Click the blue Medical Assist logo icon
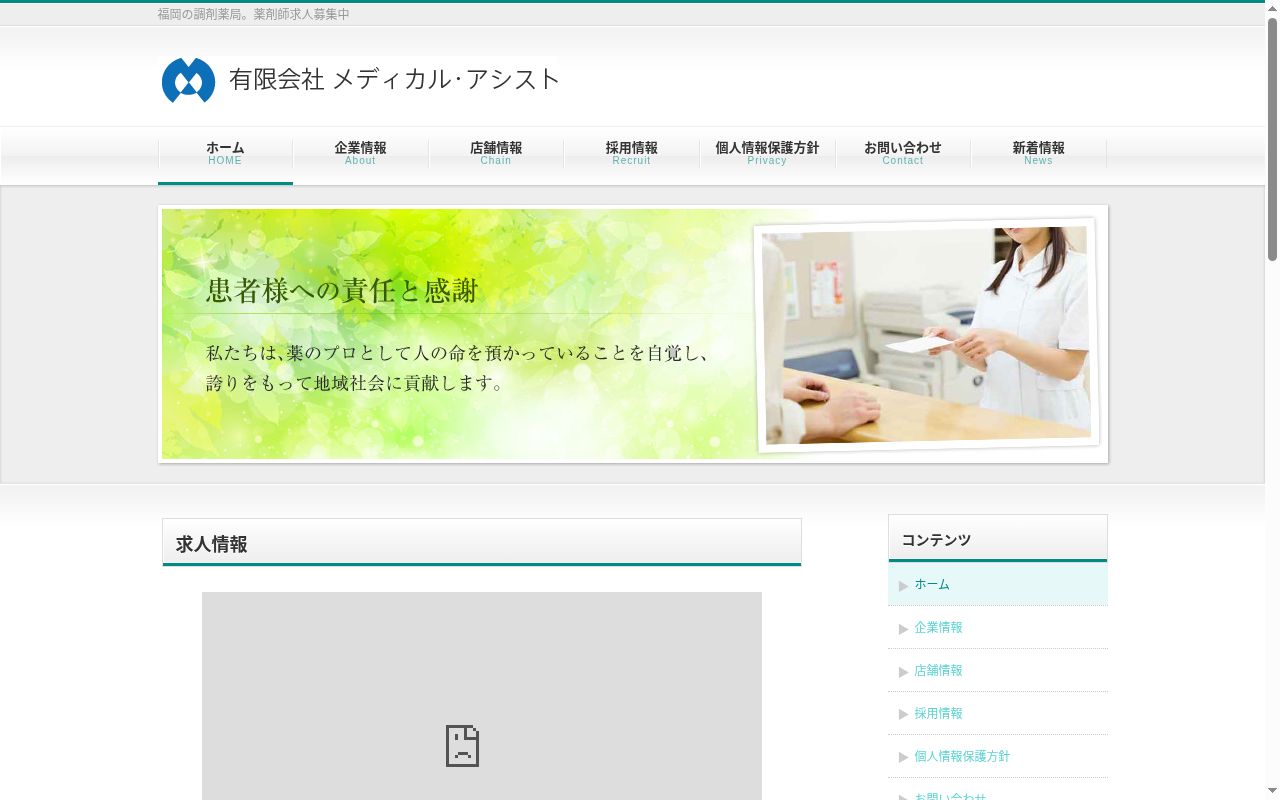 [x=188, y=80]
